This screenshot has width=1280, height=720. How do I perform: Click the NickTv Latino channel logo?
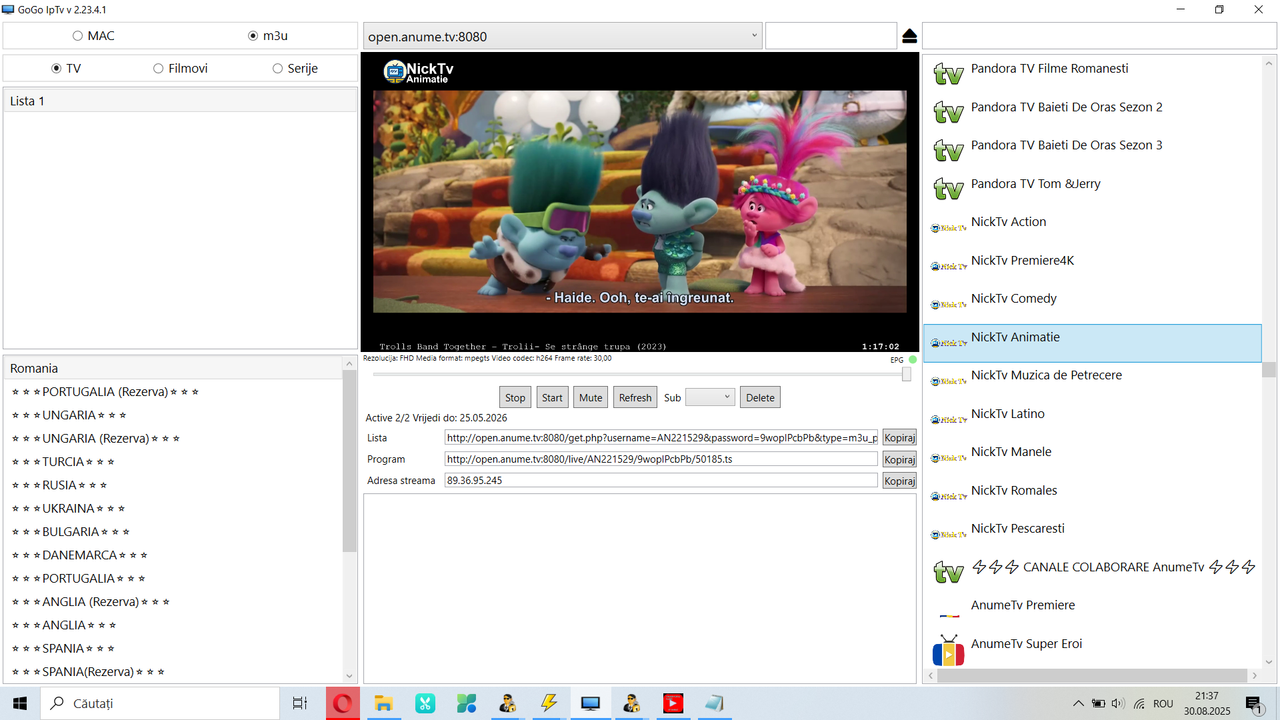pyautogui.click(x=948, y=419)
